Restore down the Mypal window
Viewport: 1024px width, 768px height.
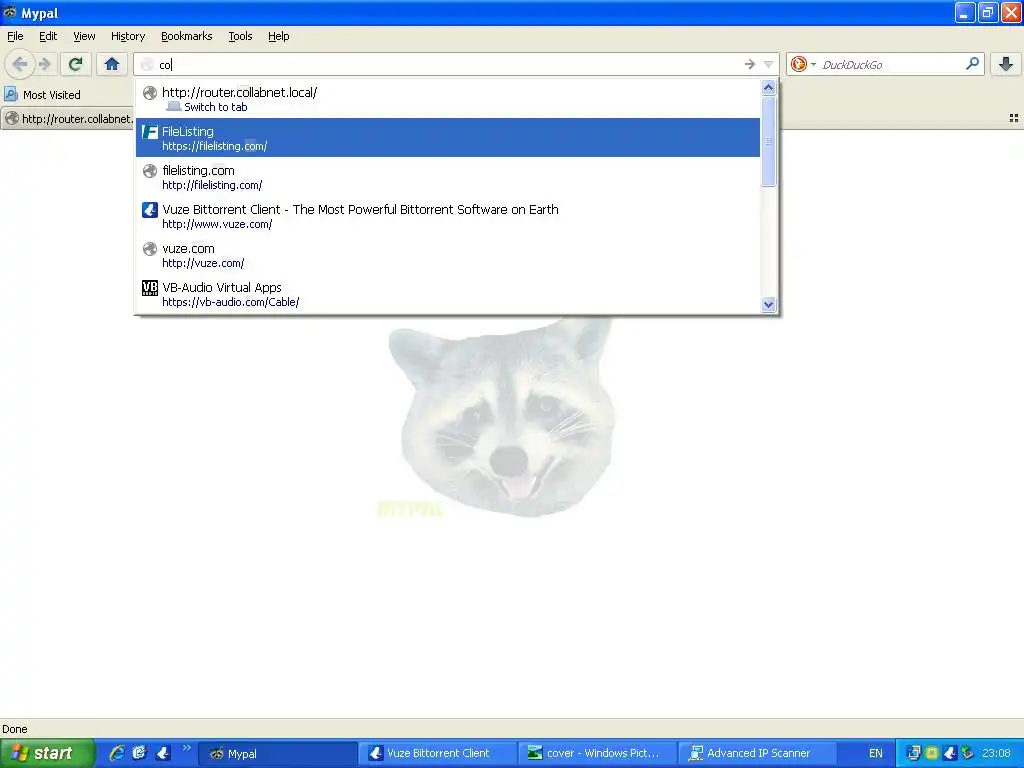pyautogui.click(x=988, y=12)
